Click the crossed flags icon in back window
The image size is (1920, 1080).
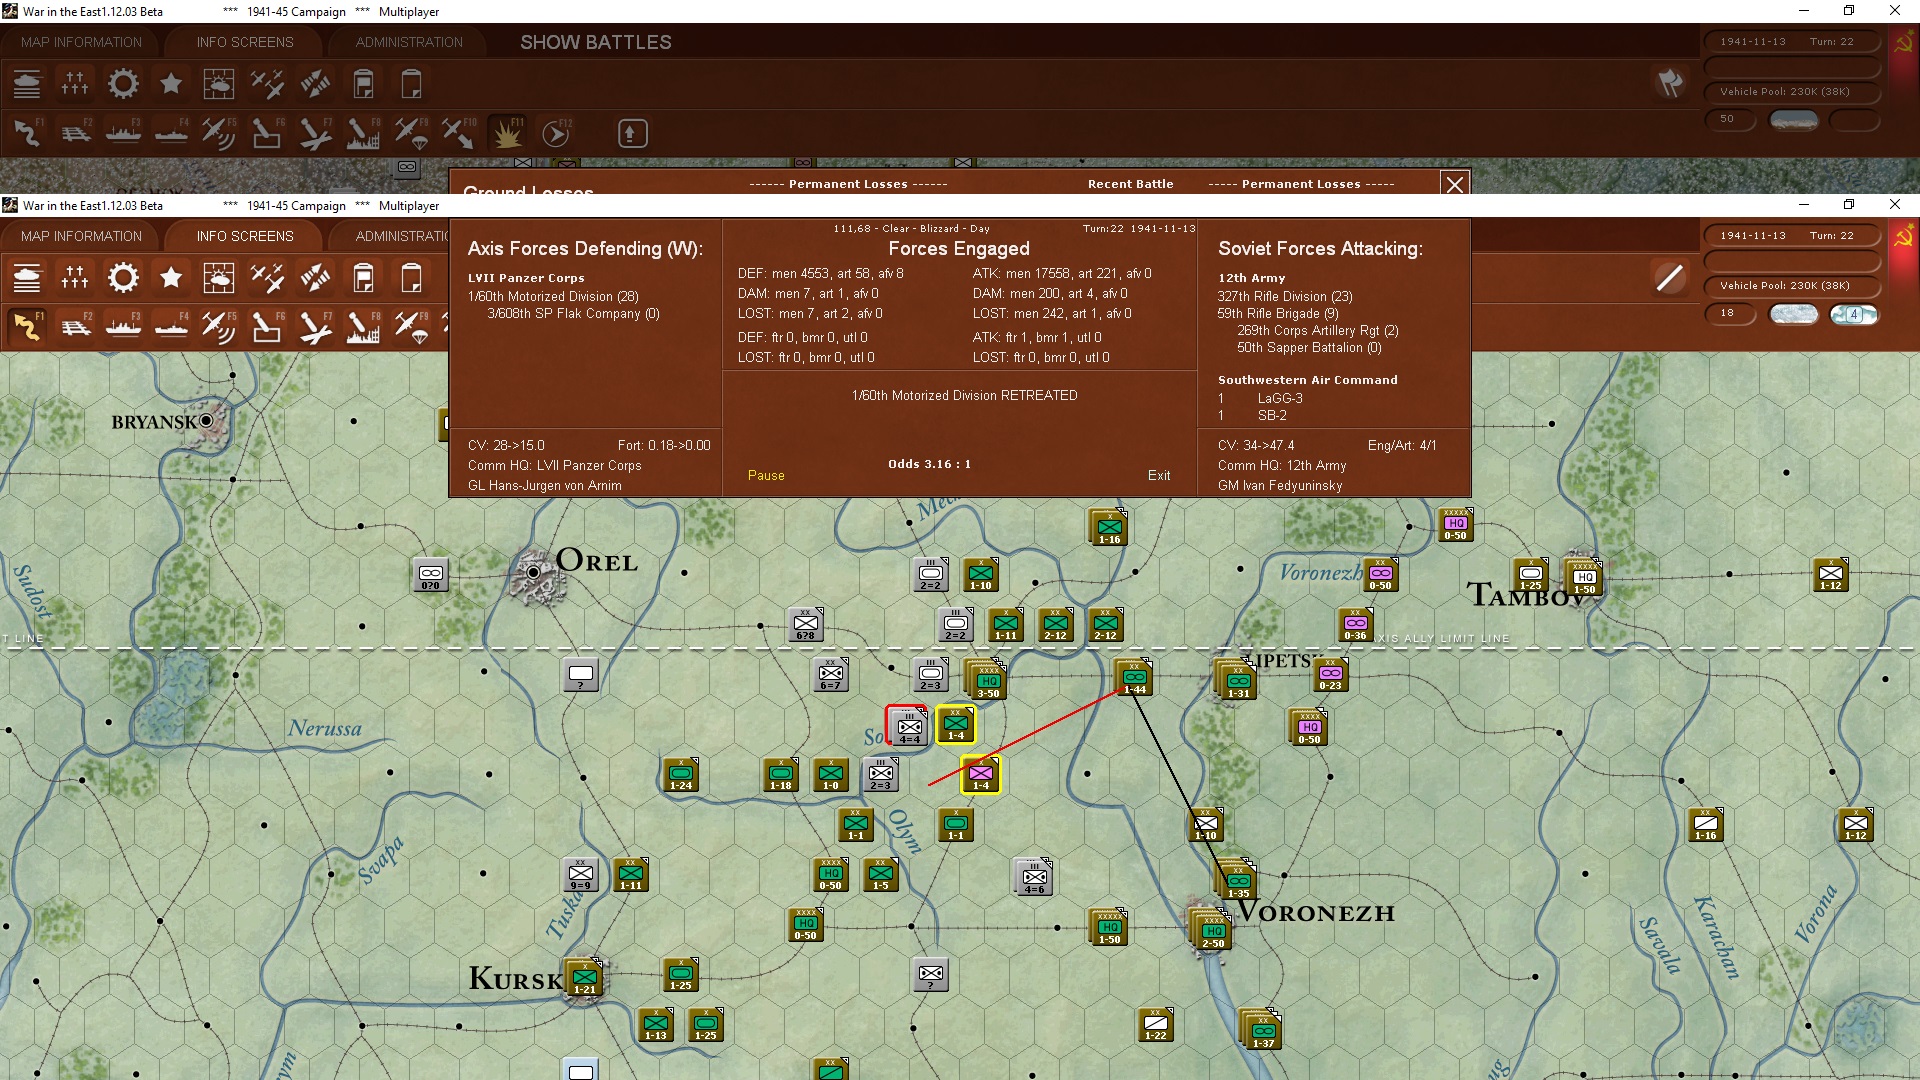pyautogui.click(x=1670, y=83)
